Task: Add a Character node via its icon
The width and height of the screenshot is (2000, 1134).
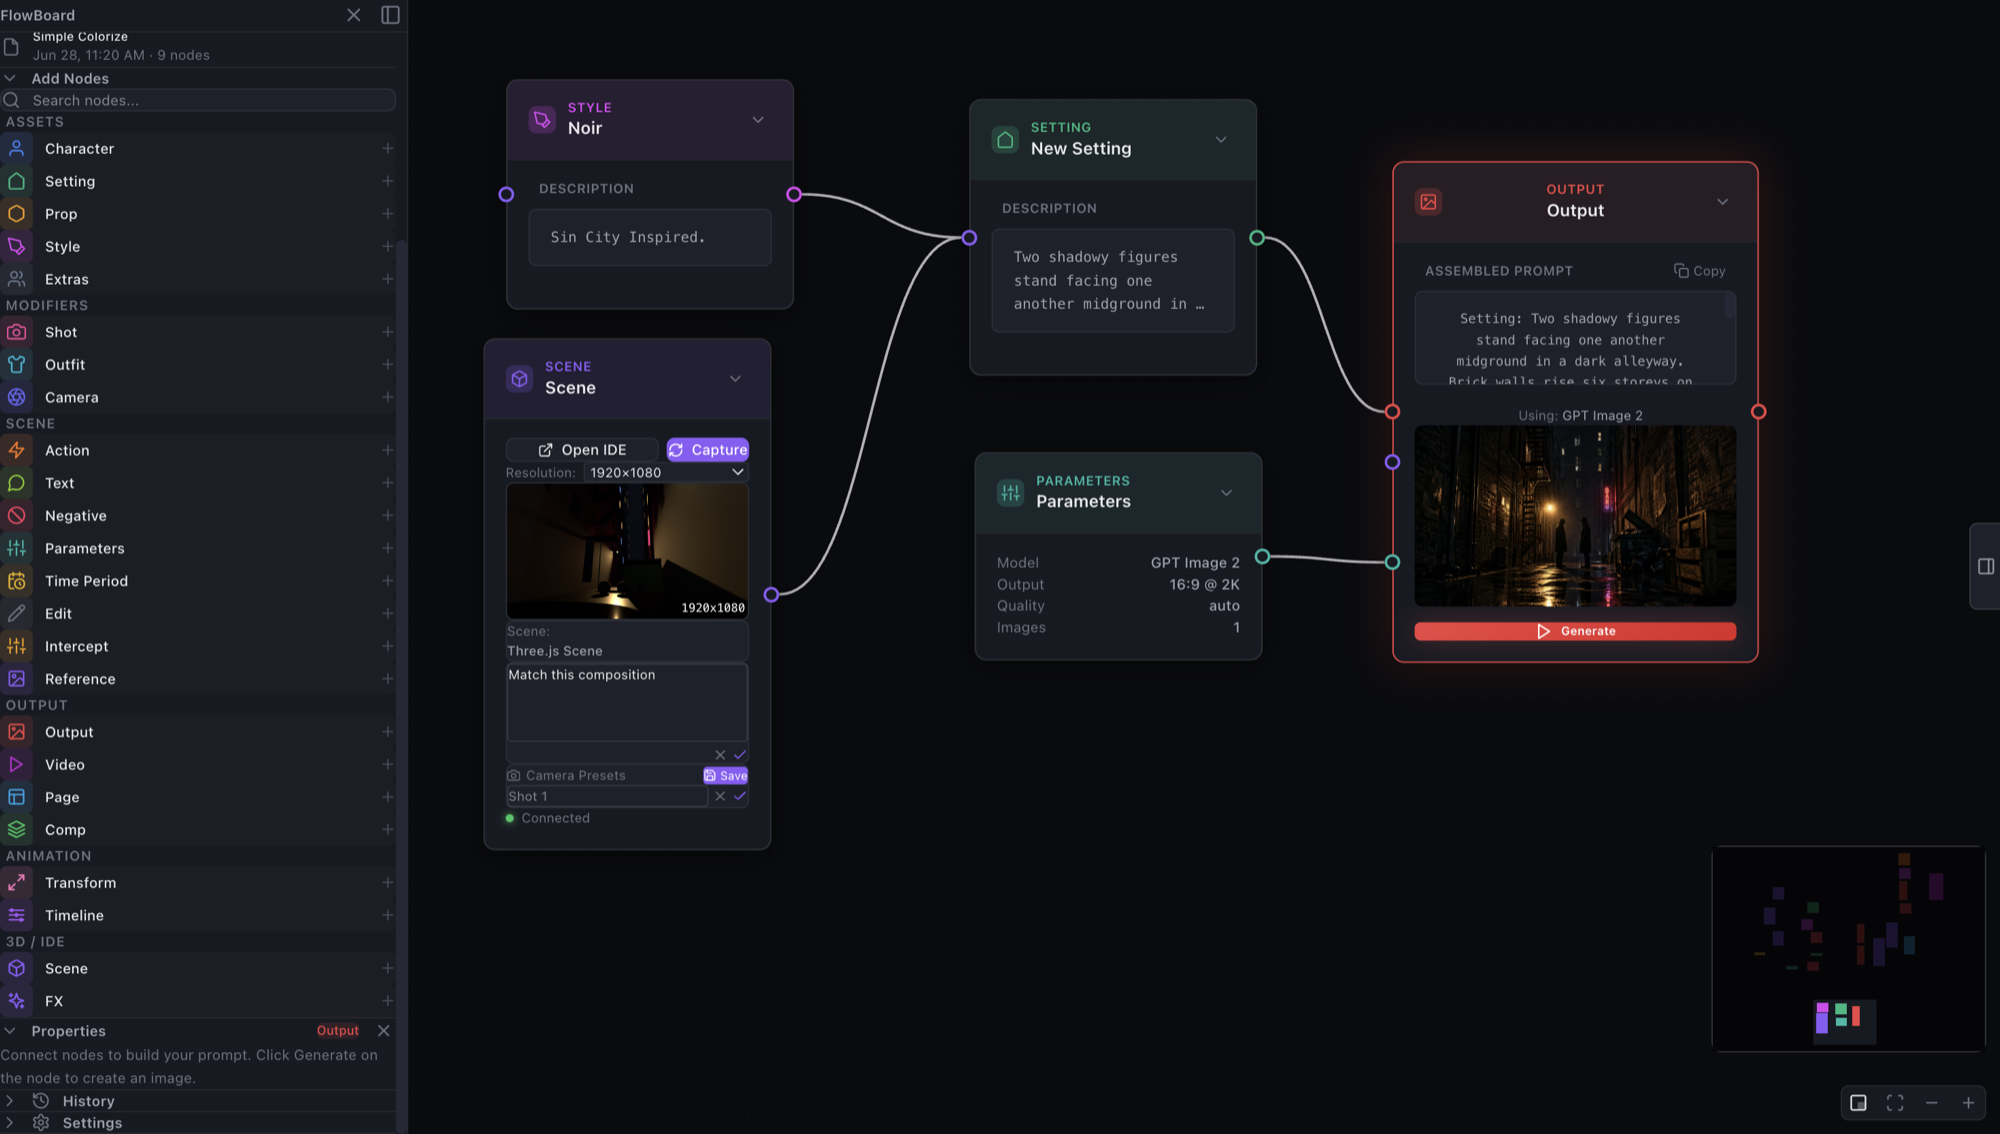Action: pyautogui.click(x=17, y=148)
